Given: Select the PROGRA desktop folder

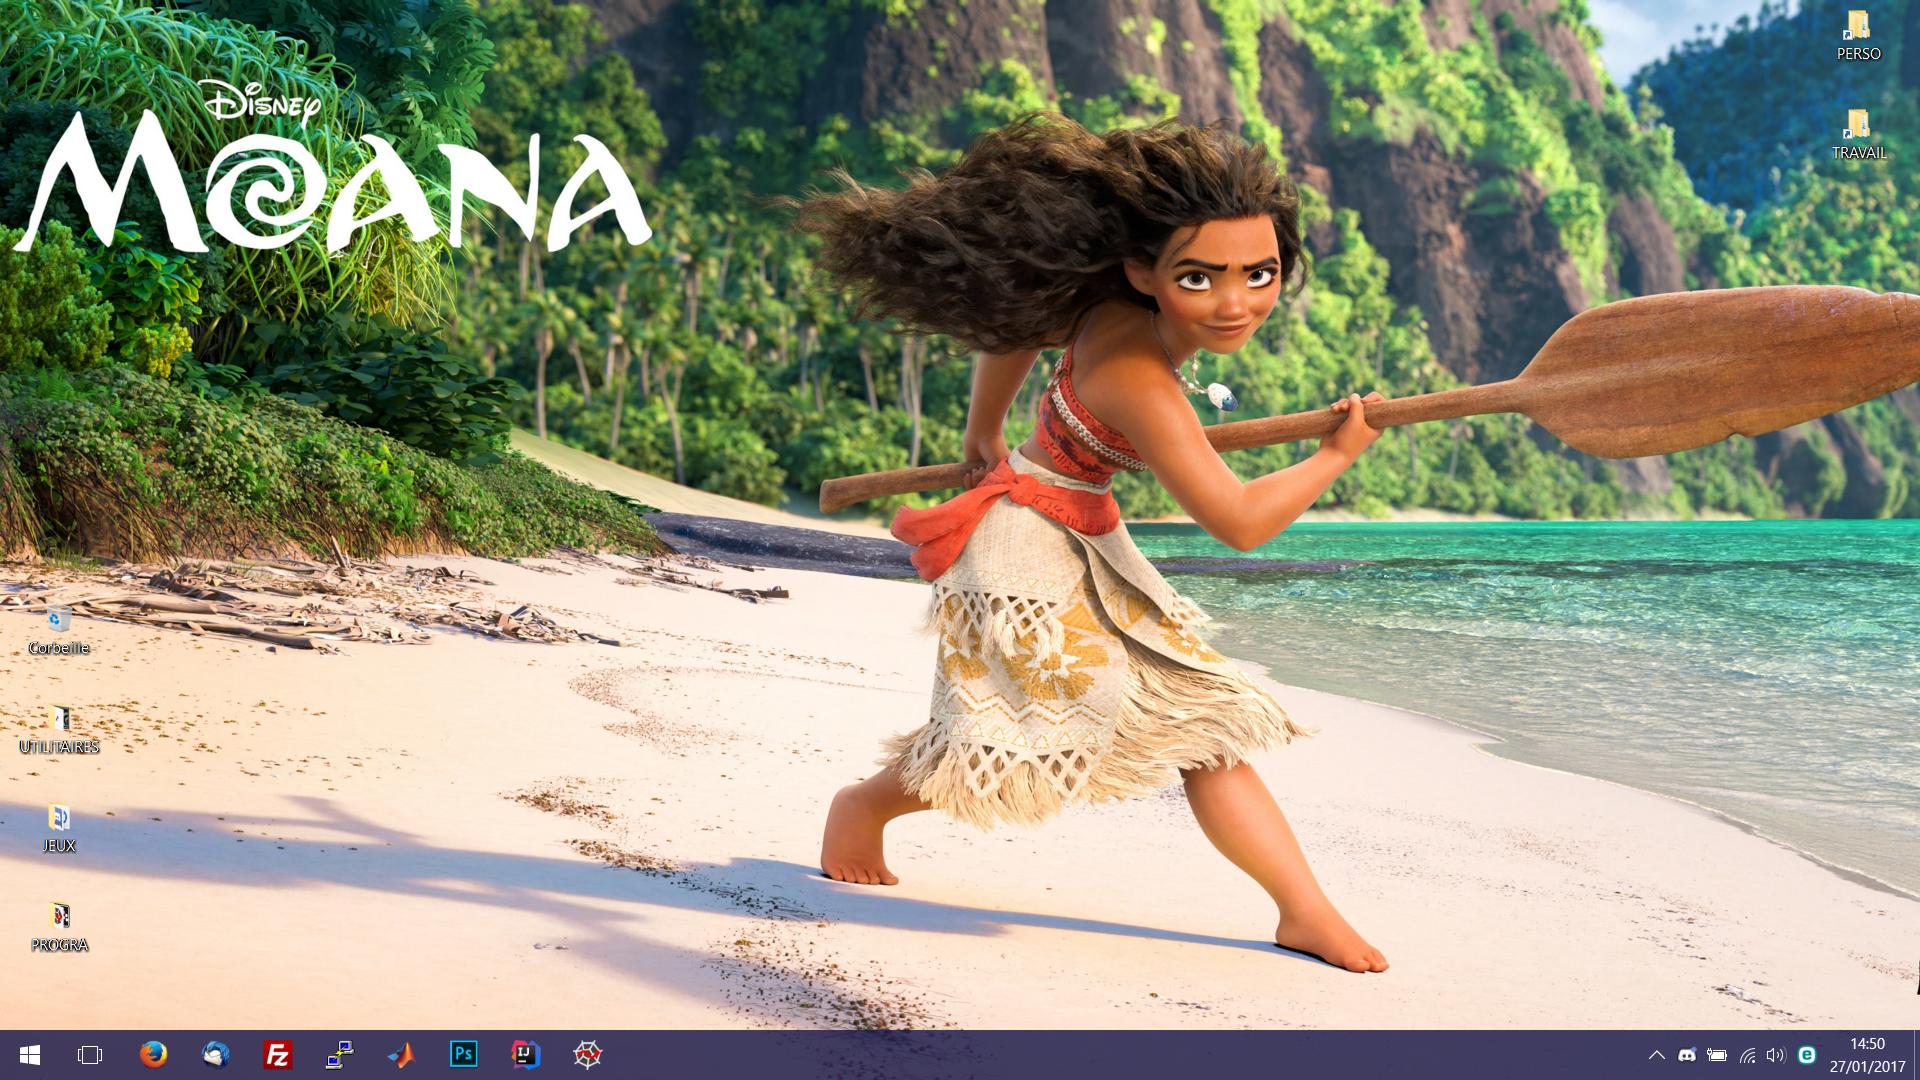Looking at the screenshot, I should (59, 927).
